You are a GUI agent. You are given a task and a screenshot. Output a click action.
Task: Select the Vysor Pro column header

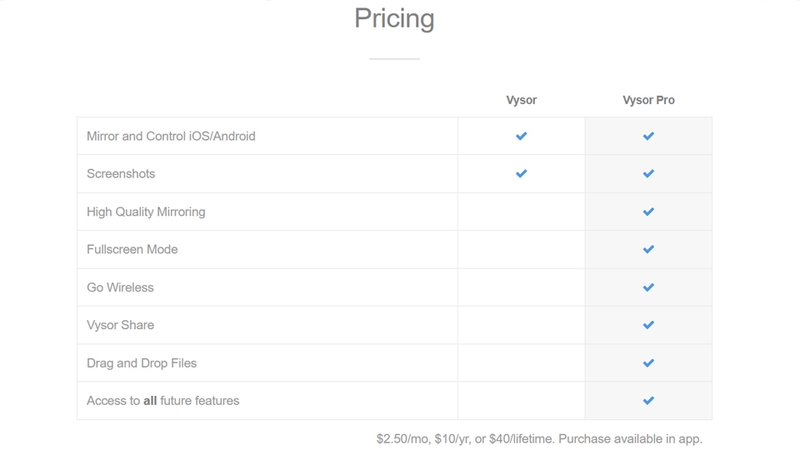click(x=648, y=101)
